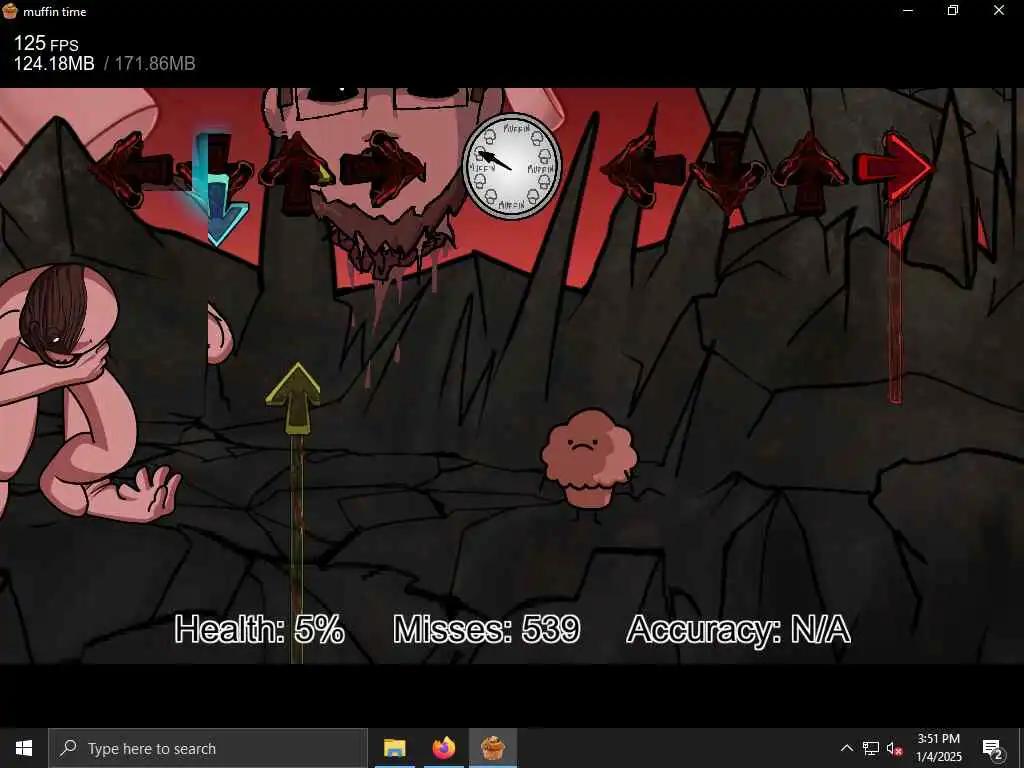Click the muffin icon in title bar

[x=10, y=10]
